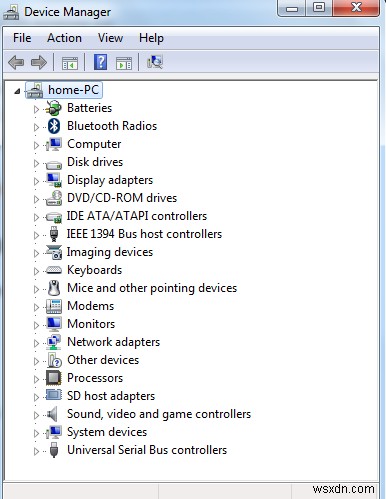The height and width of the screenshot is (499, 386).
Task: Expand the Universal Serial Bus controllers arrow
Action: point(36,451)
